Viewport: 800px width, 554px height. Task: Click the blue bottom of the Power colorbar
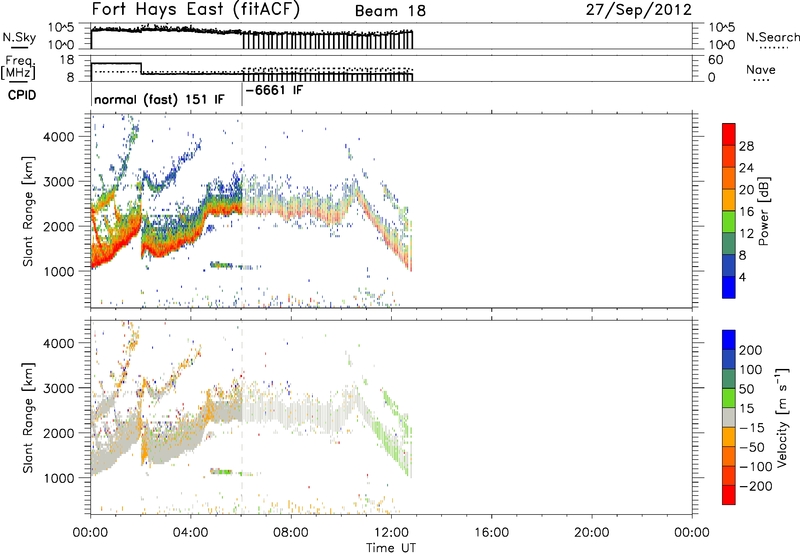coord(729,287)
